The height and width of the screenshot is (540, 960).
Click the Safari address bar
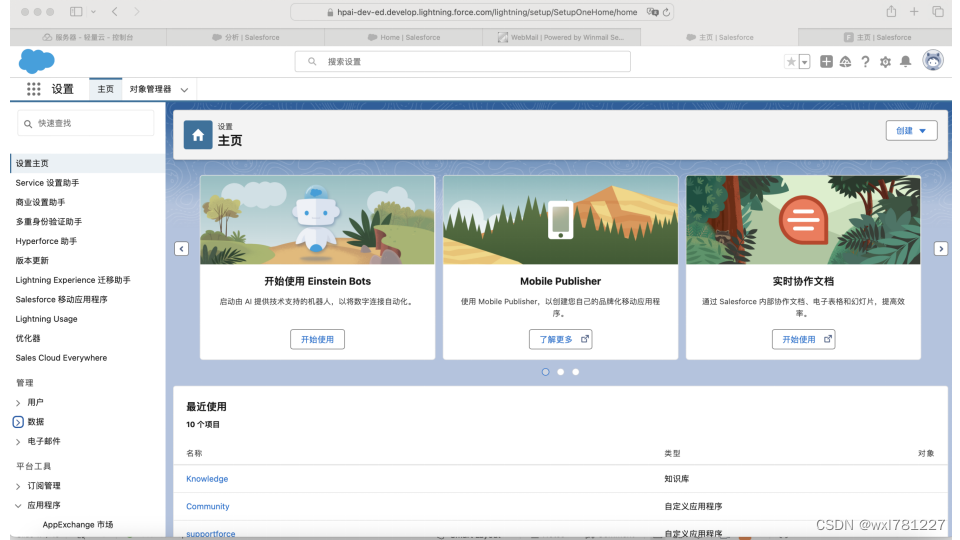(482, 12)
